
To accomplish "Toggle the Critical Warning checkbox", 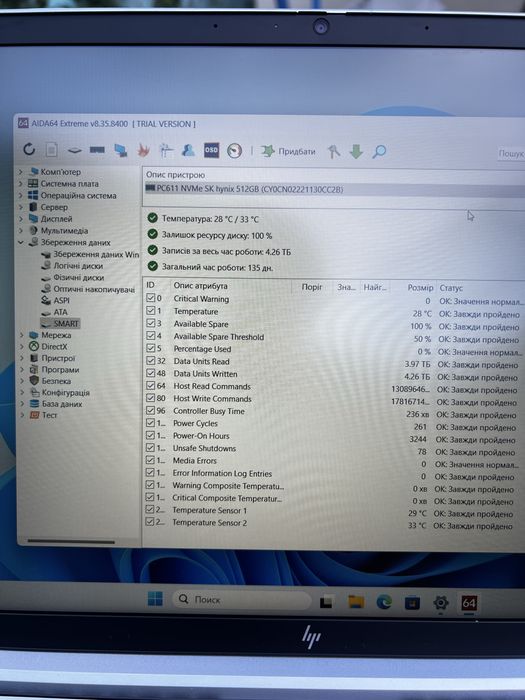I will [x=150, y=298].
